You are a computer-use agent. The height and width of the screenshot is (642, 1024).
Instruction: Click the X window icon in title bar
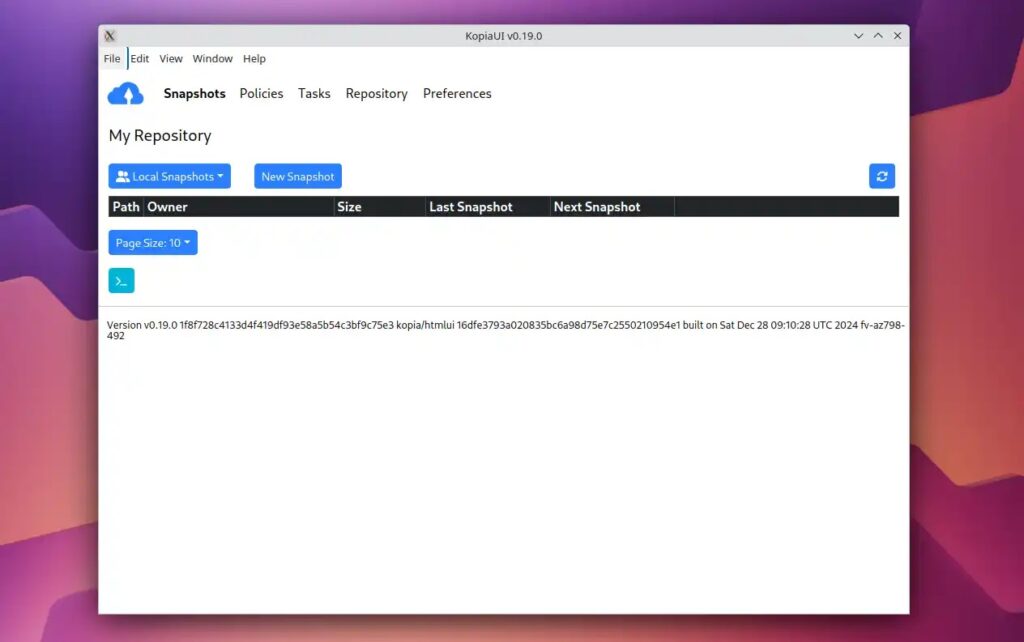[110, 36]
